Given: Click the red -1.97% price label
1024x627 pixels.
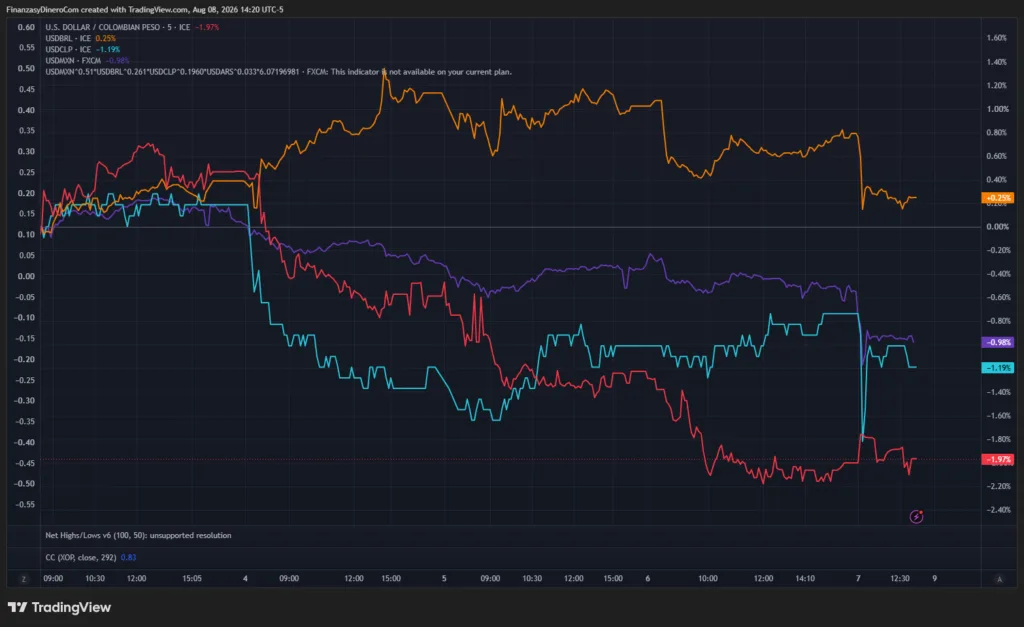Looking at the screenshot, I should tap(997, 460).
